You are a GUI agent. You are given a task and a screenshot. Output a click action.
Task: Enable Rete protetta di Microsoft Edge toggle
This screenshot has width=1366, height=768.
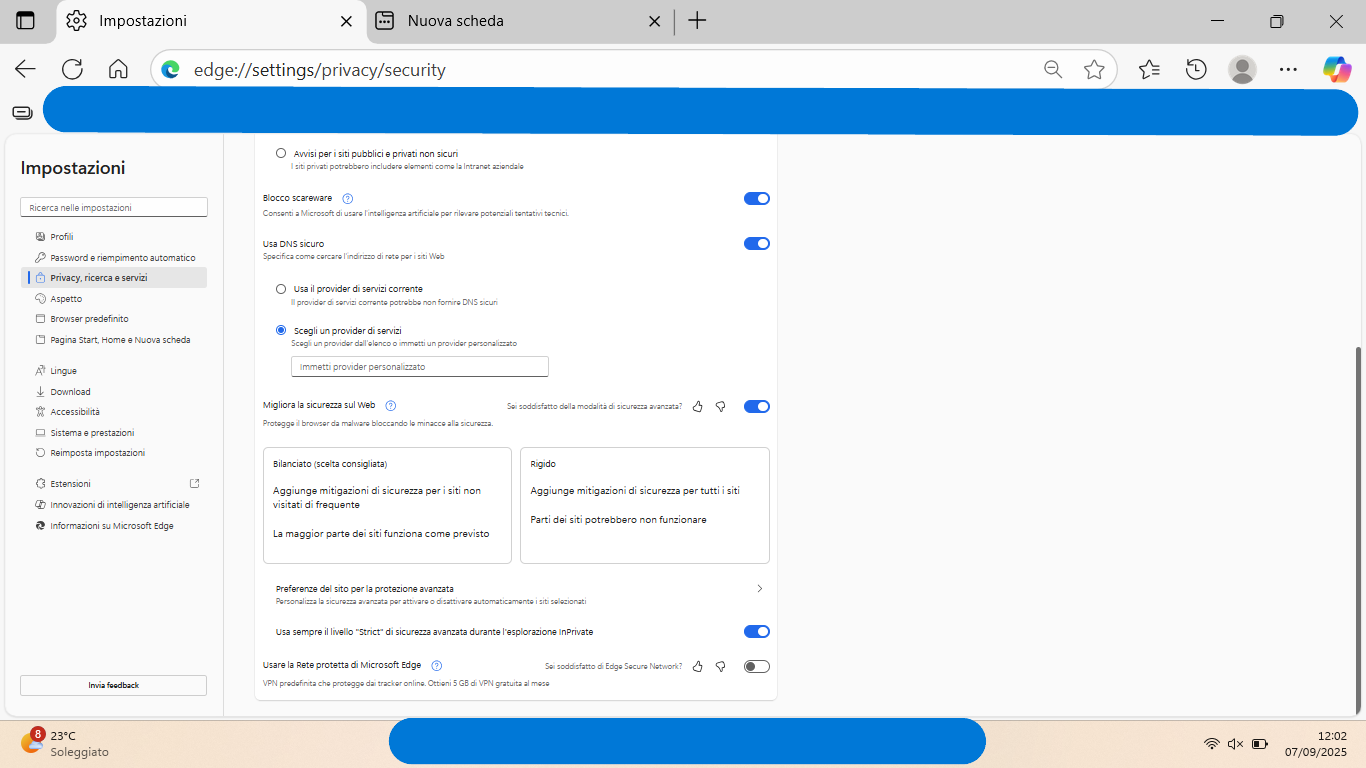click(x=757, y=666)
